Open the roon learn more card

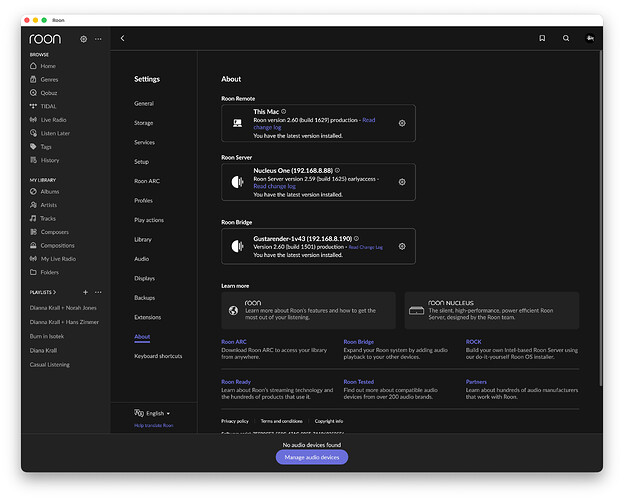tap(308, 311)
